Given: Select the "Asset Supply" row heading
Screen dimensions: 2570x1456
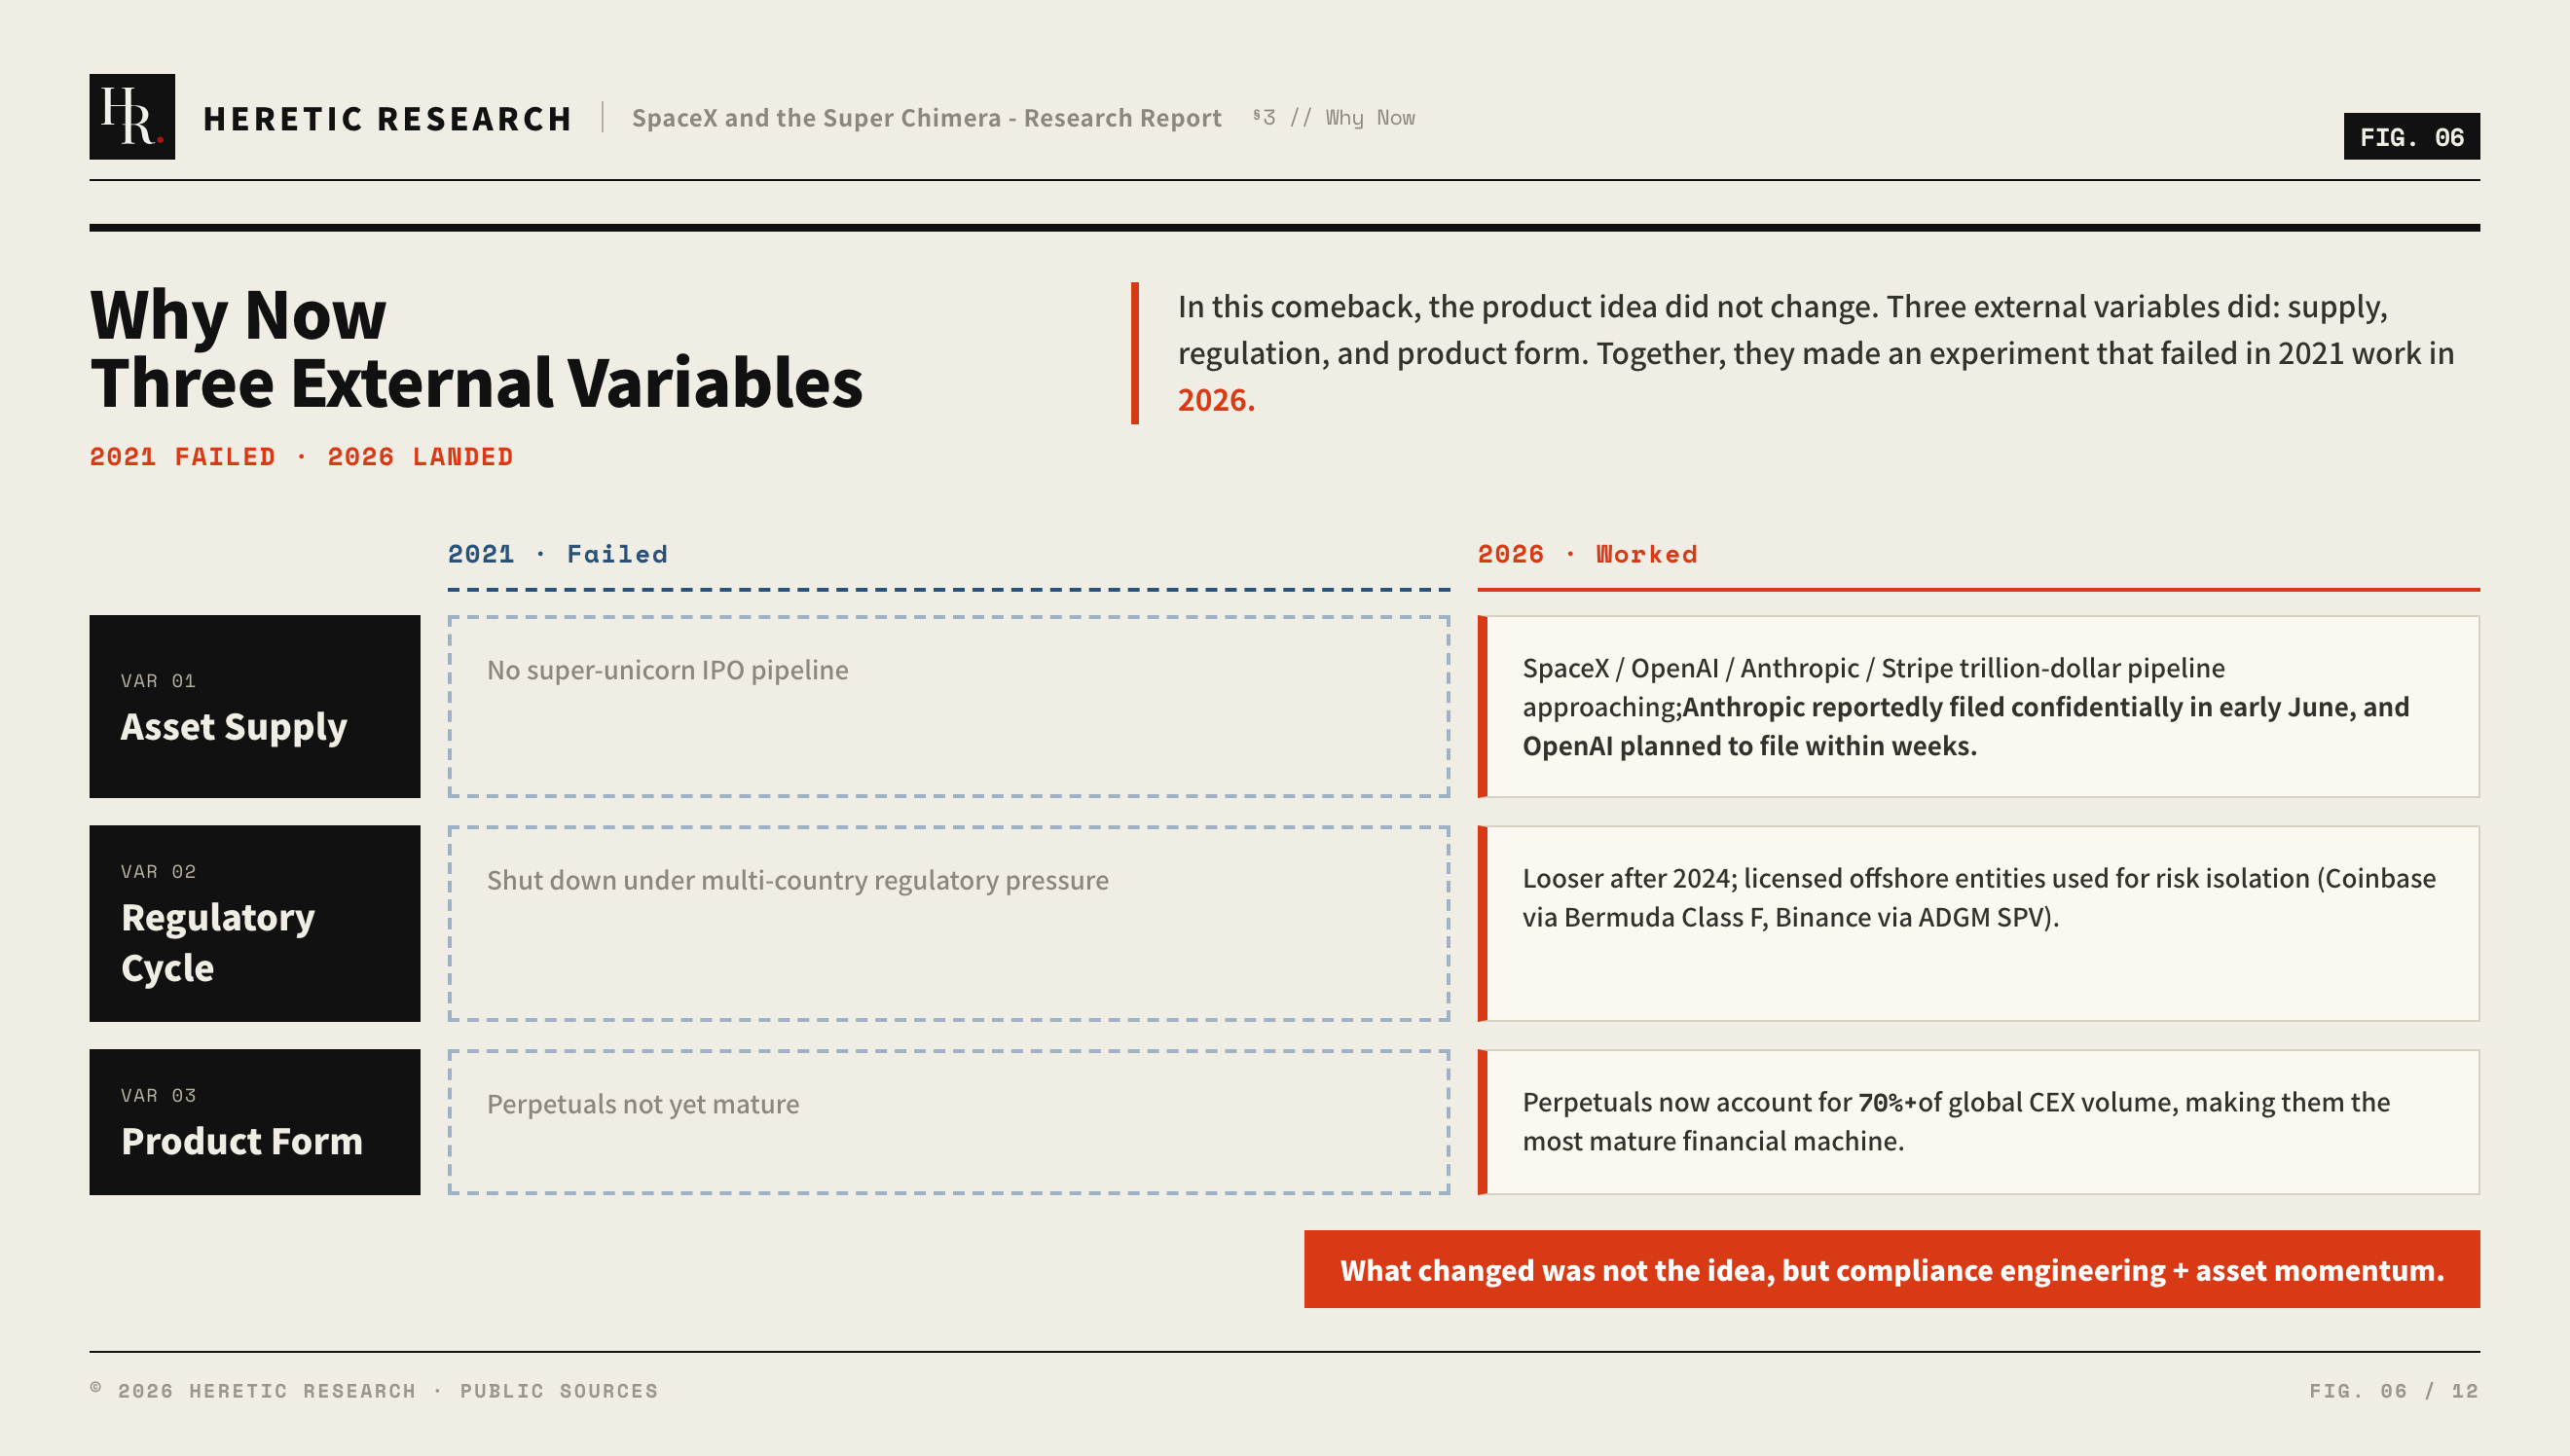Looking at the screenshot, I should [234, 727].
